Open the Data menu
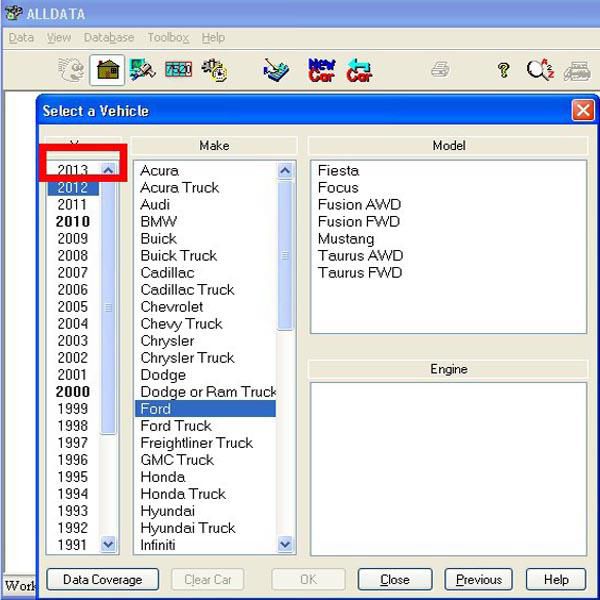 click(x=21, y=38)
